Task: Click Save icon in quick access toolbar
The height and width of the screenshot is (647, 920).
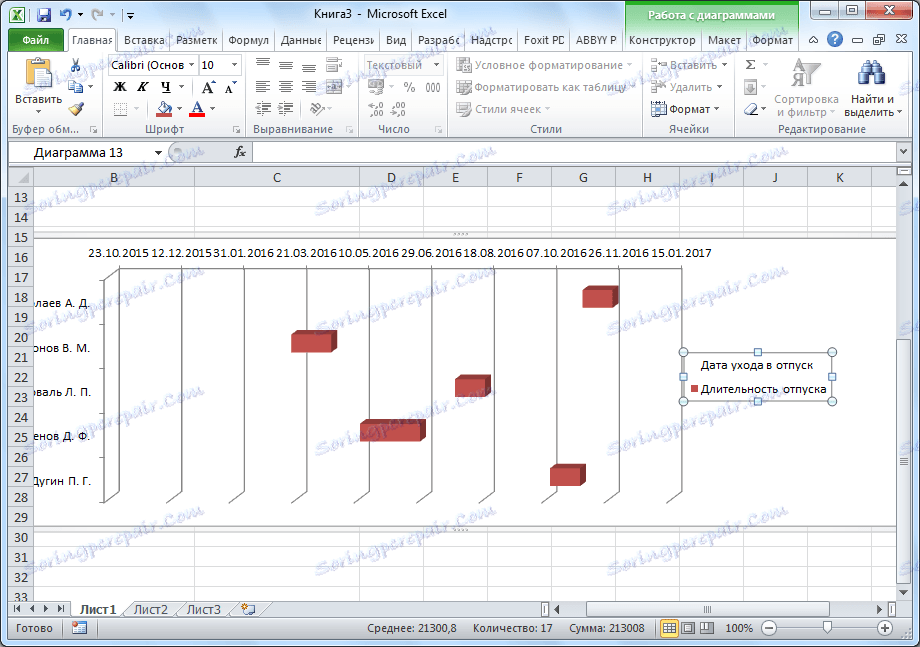Action: click(x=43, y=14)
